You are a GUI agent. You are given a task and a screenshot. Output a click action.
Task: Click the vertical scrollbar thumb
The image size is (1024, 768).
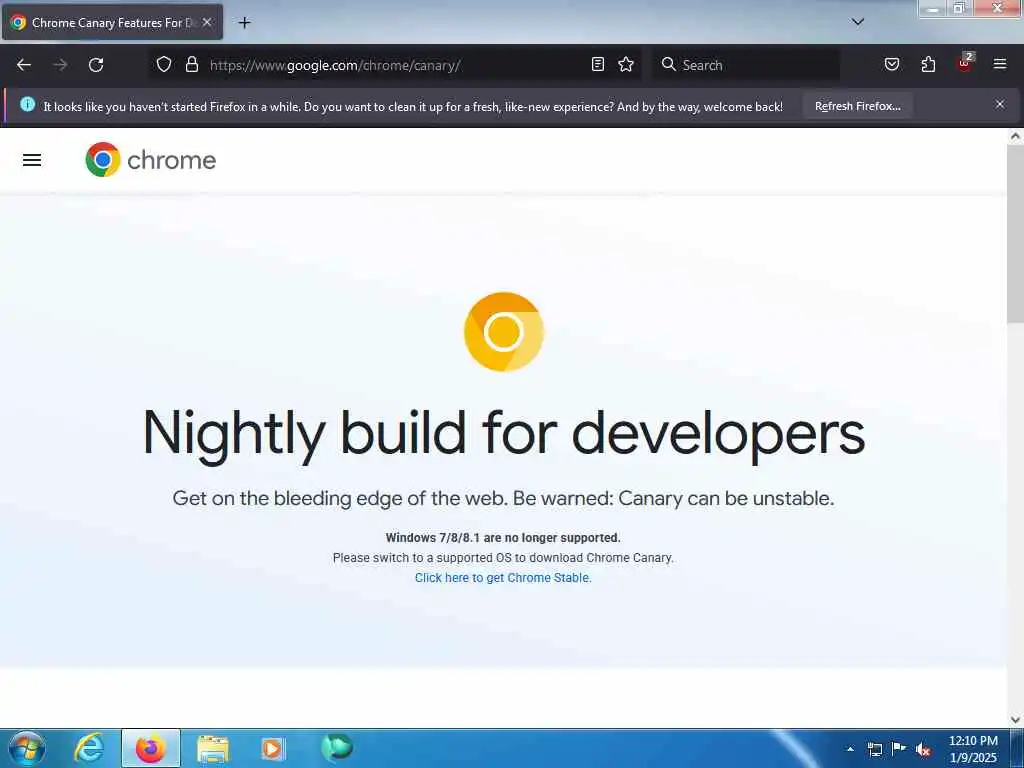pos(1015,233)
